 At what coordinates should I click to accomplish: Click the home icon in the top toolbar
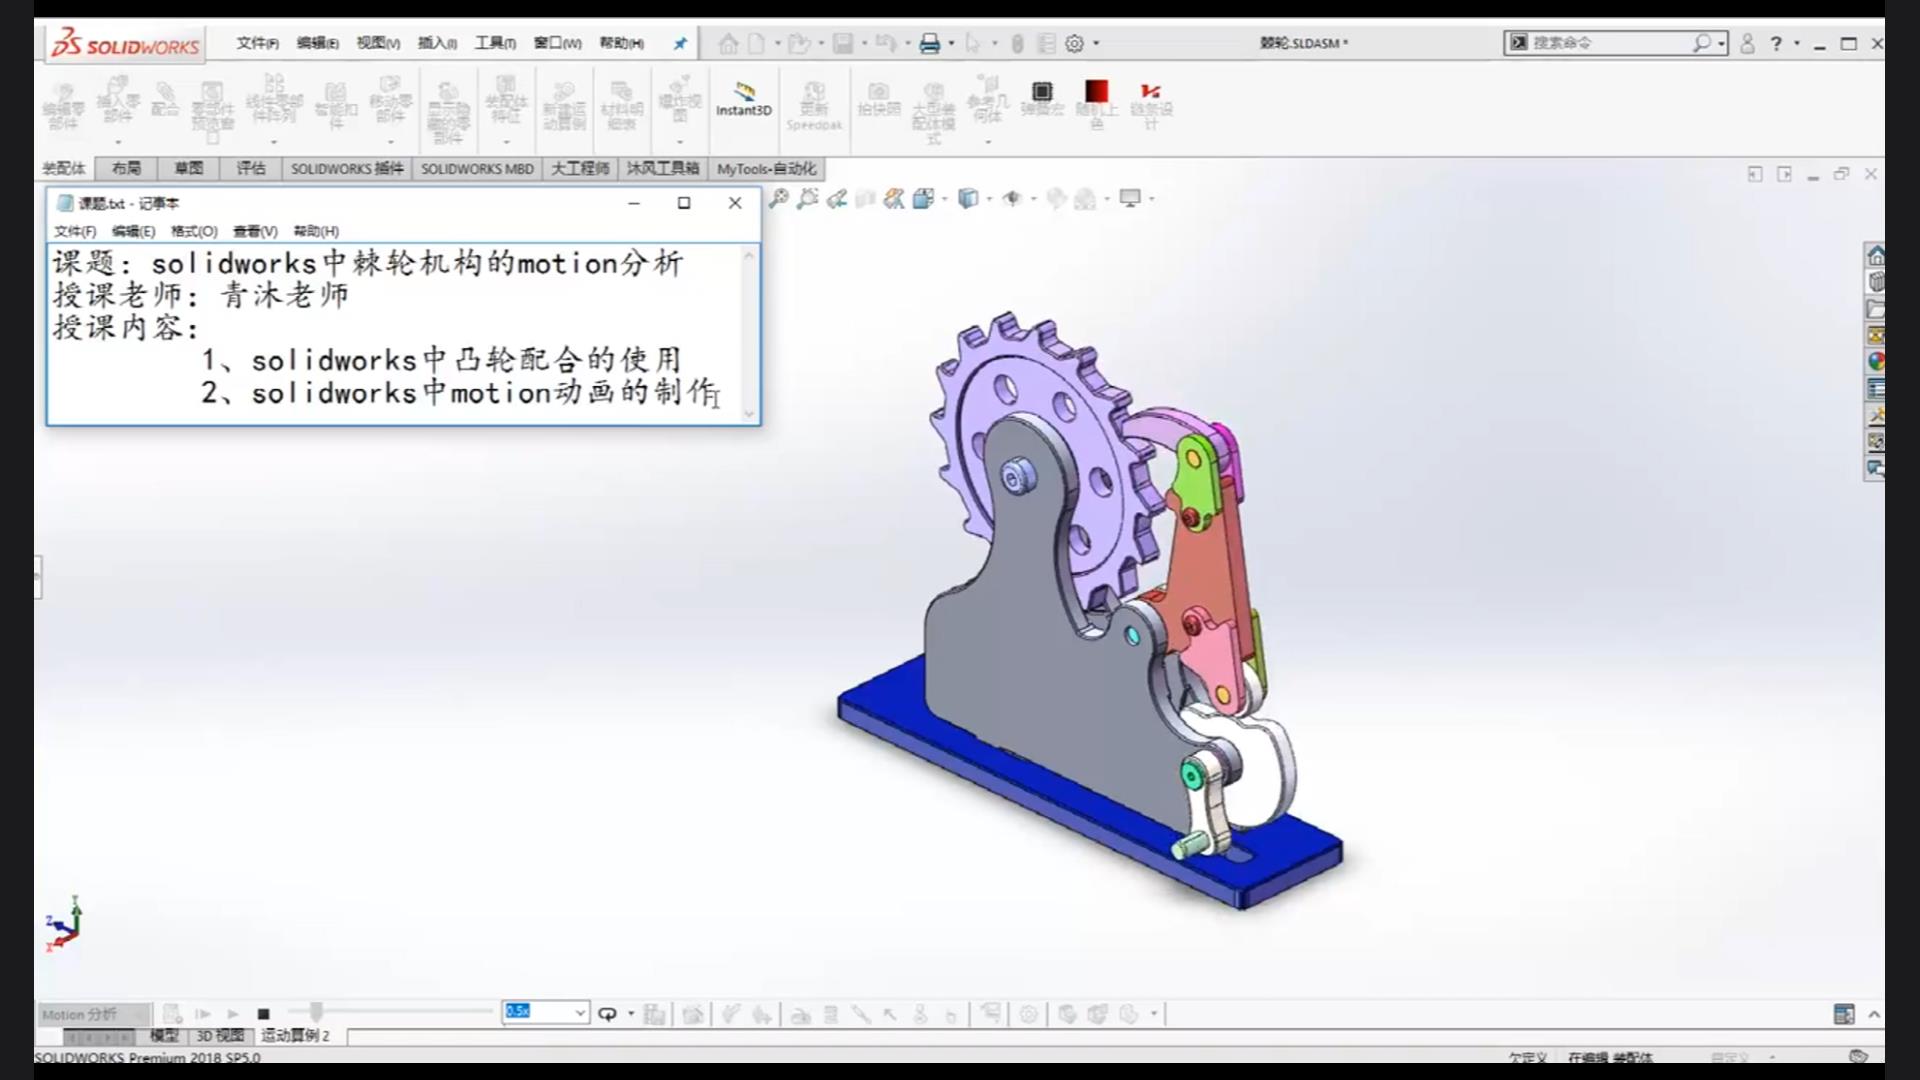click(728, 43)
